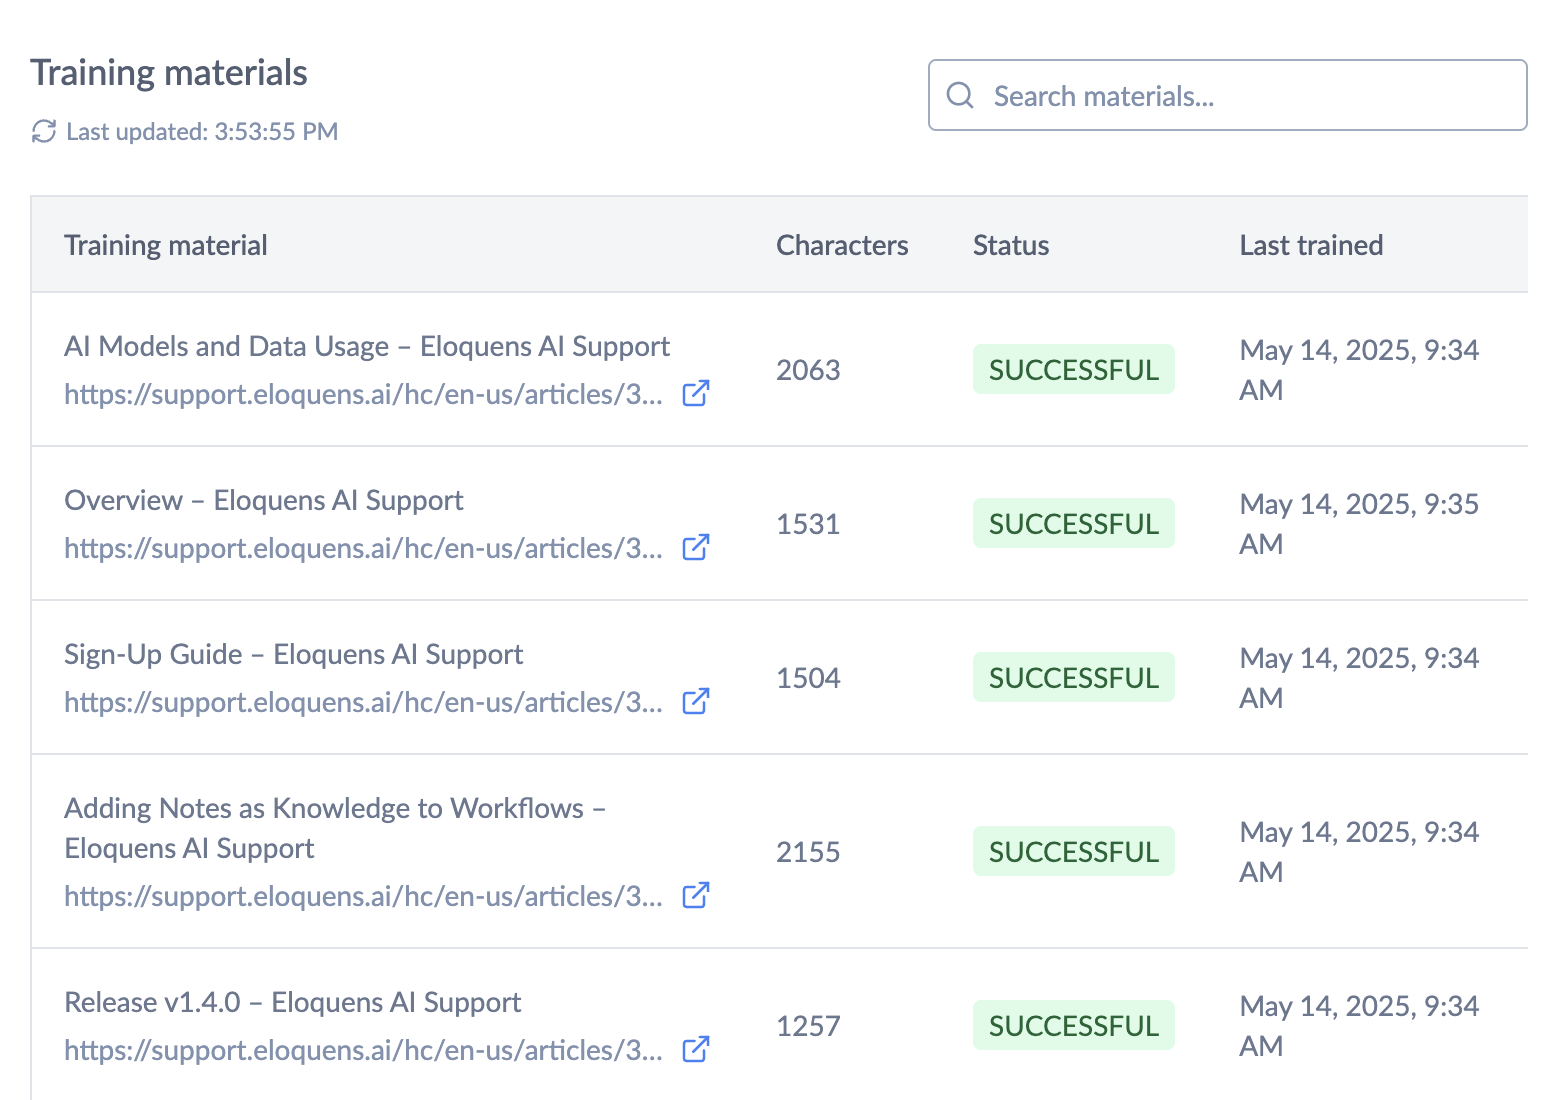Open external link icon for Sign-Up Guide
Image resolution: width=1566 pixels, height=1100 pixels.
696,701
